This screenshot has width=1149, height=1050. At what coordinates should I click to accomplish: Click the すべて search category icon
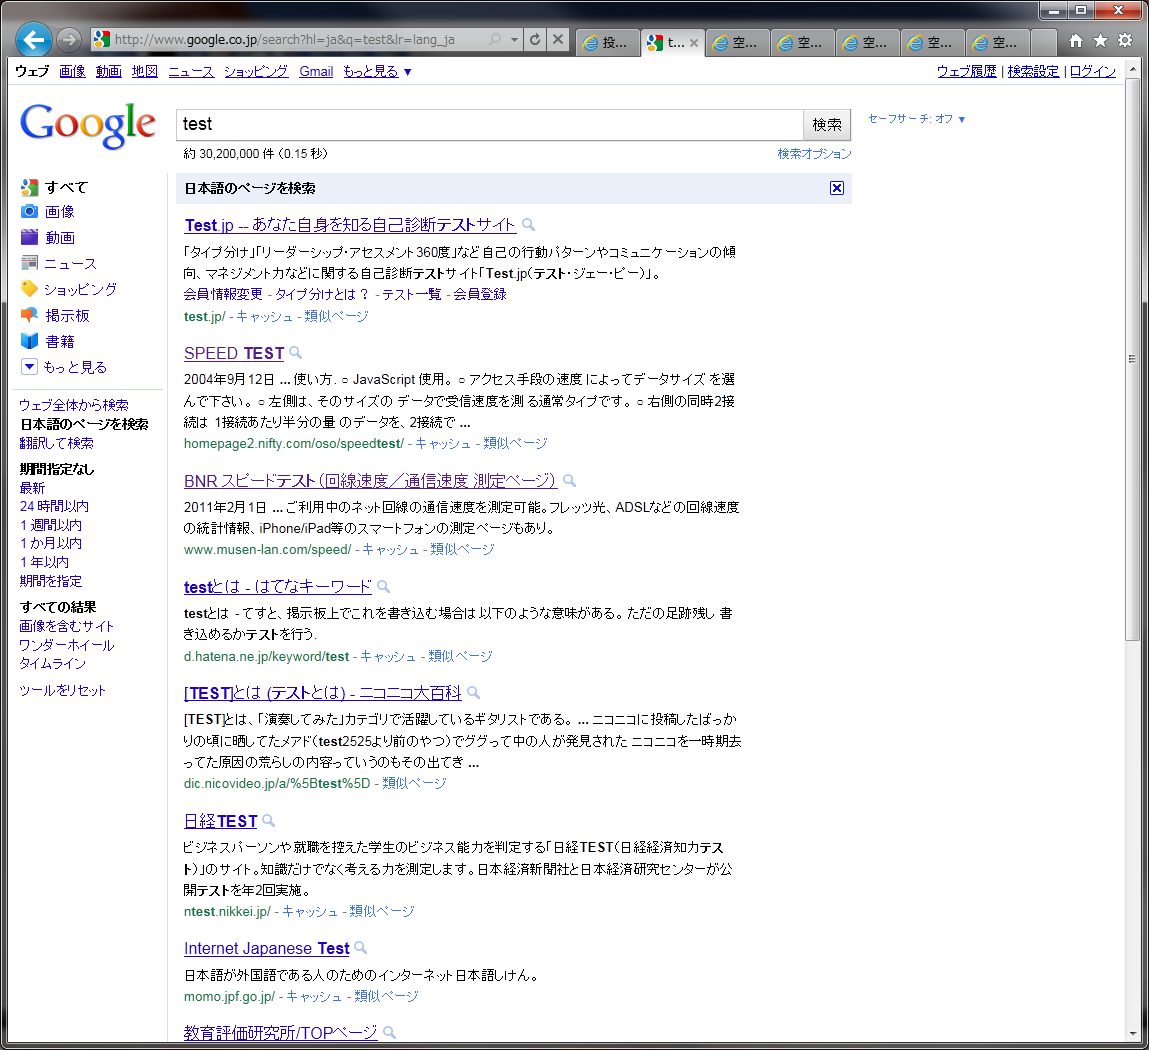point(29,188)
